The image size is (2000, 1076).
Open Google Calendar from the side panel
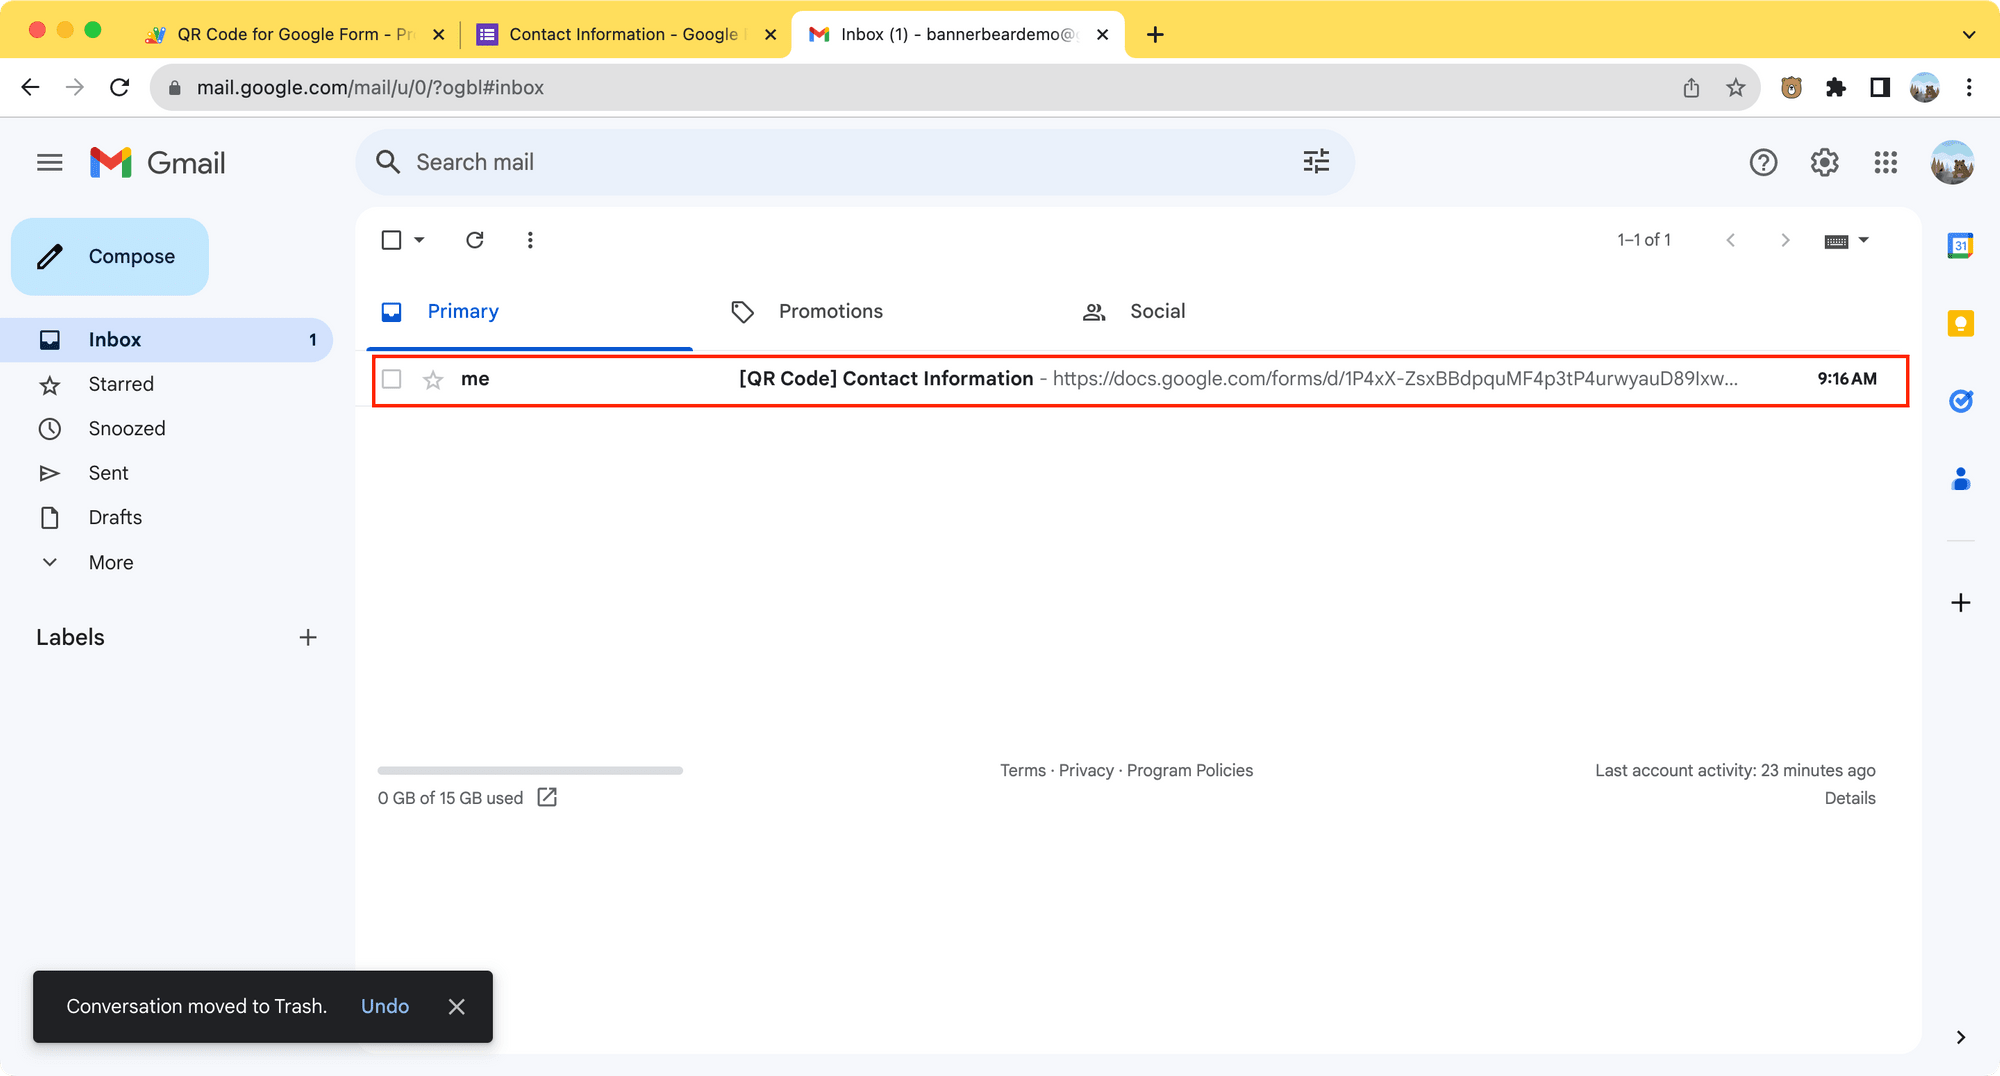tap(1961, 245)
